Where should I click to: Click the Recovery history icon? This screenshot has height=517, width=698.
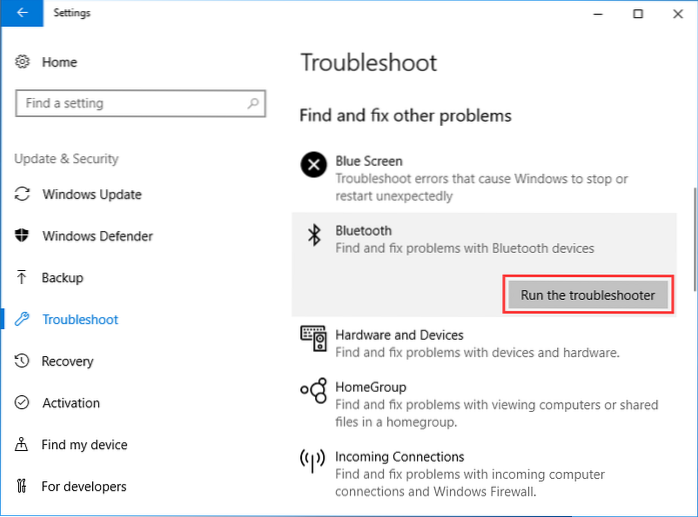click(x=23, y=361)
